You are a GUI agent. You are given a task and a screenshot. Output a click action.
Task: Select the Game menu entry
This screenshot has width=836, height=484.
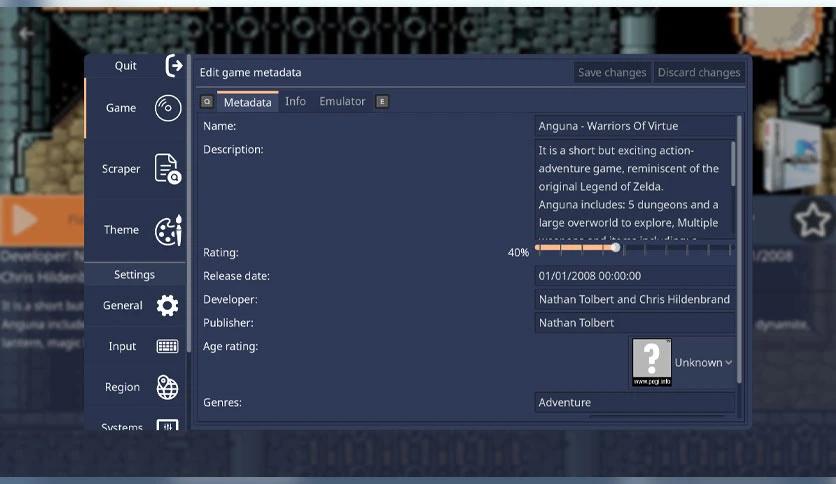coord(135,108)
